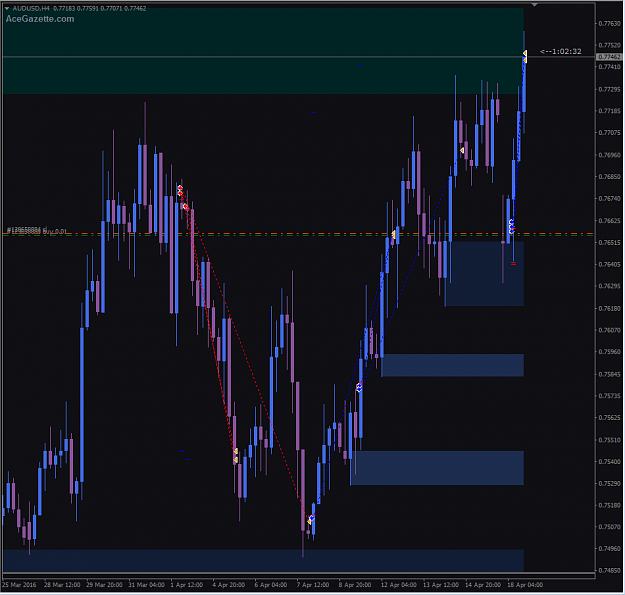Click the 14 Apr 20:00 time axis label
This screenshot has width=625, height=595.
483,585
